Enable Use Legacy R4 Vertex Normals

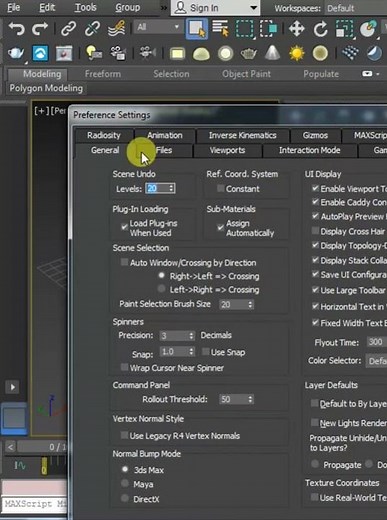coord(124,435)
